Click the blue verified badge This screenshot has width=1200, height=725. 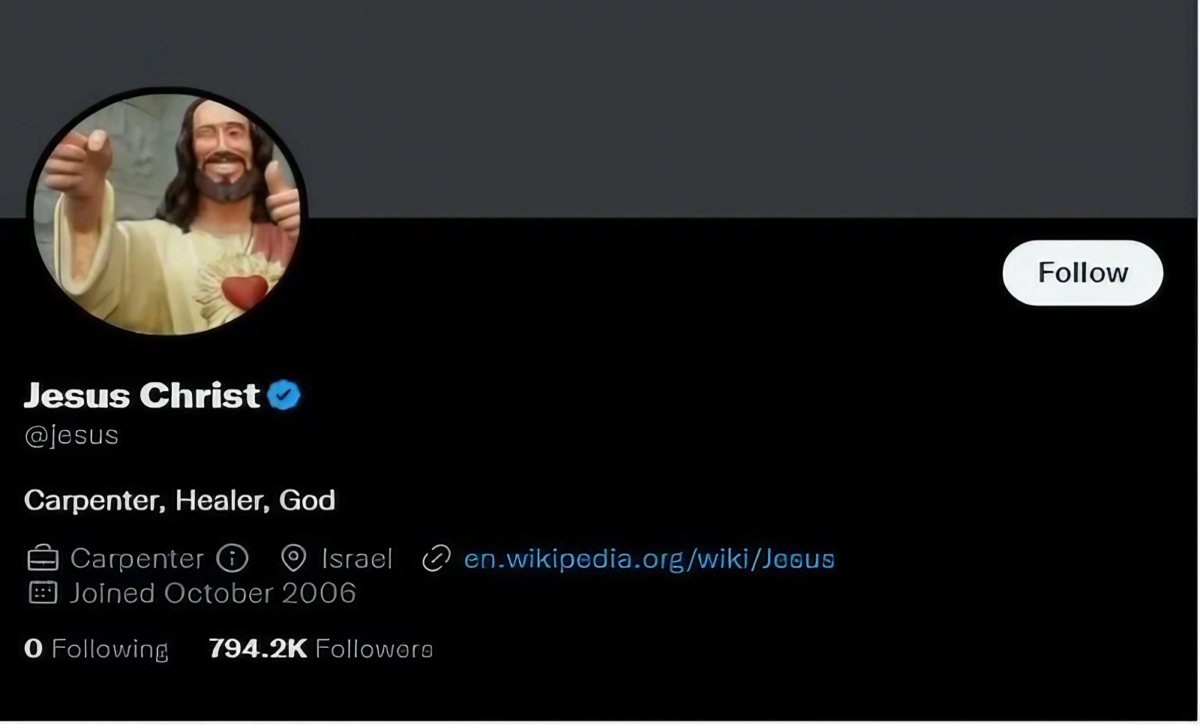tap(284, 396)
